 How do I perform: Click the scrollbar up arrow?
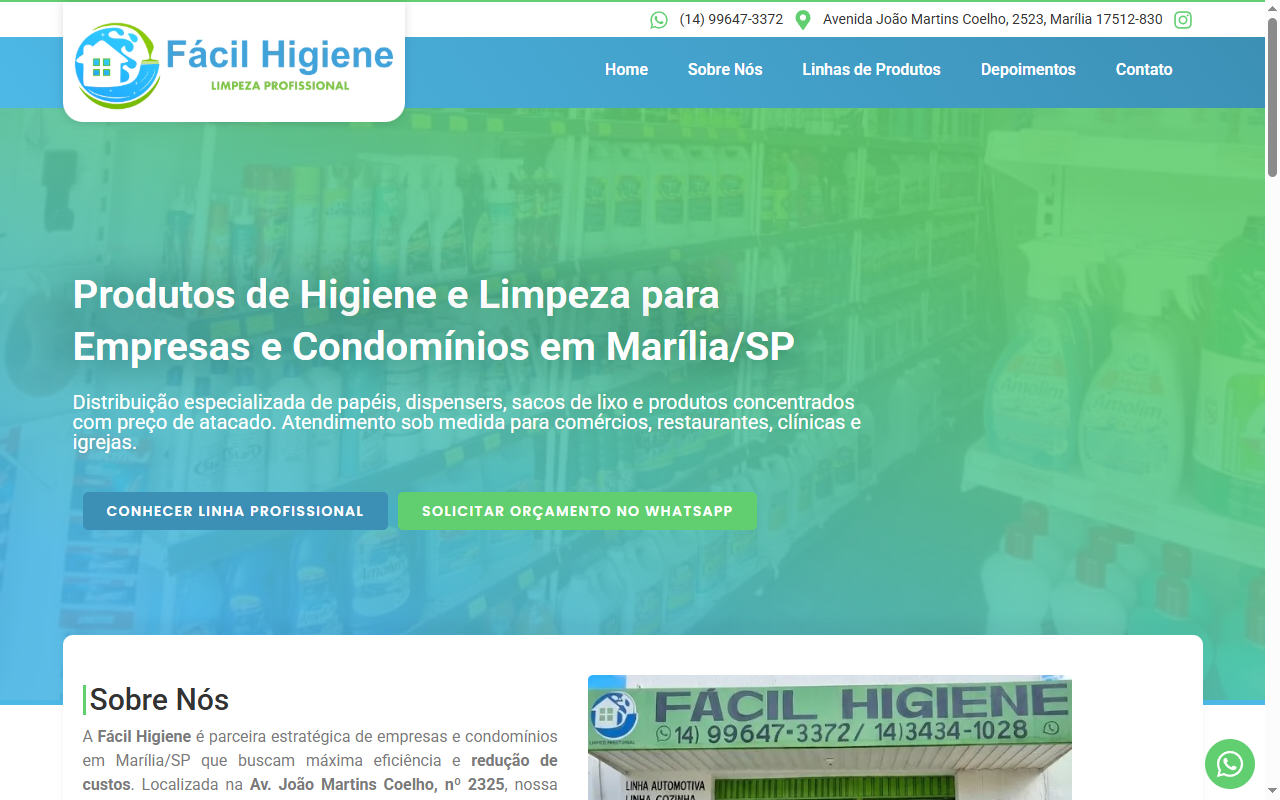click(1272, 8)
